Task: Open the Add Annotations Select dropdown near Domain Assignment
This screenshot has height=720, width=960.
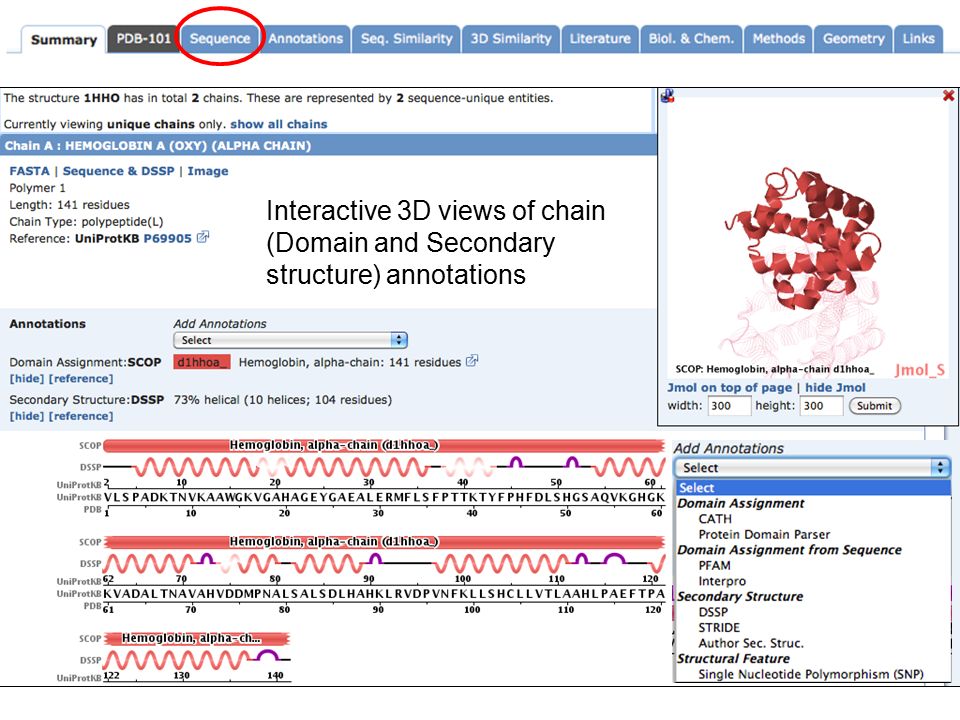Action: click(x=290, y=340)
